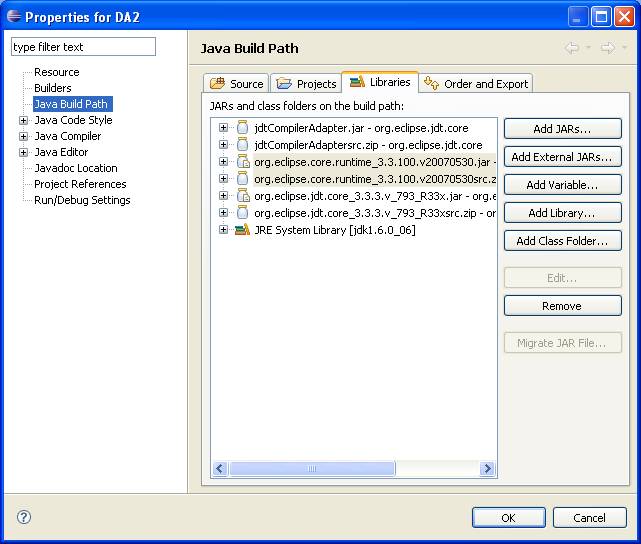
Task: Select Resource in the properties tree
Action: (56, 72)
